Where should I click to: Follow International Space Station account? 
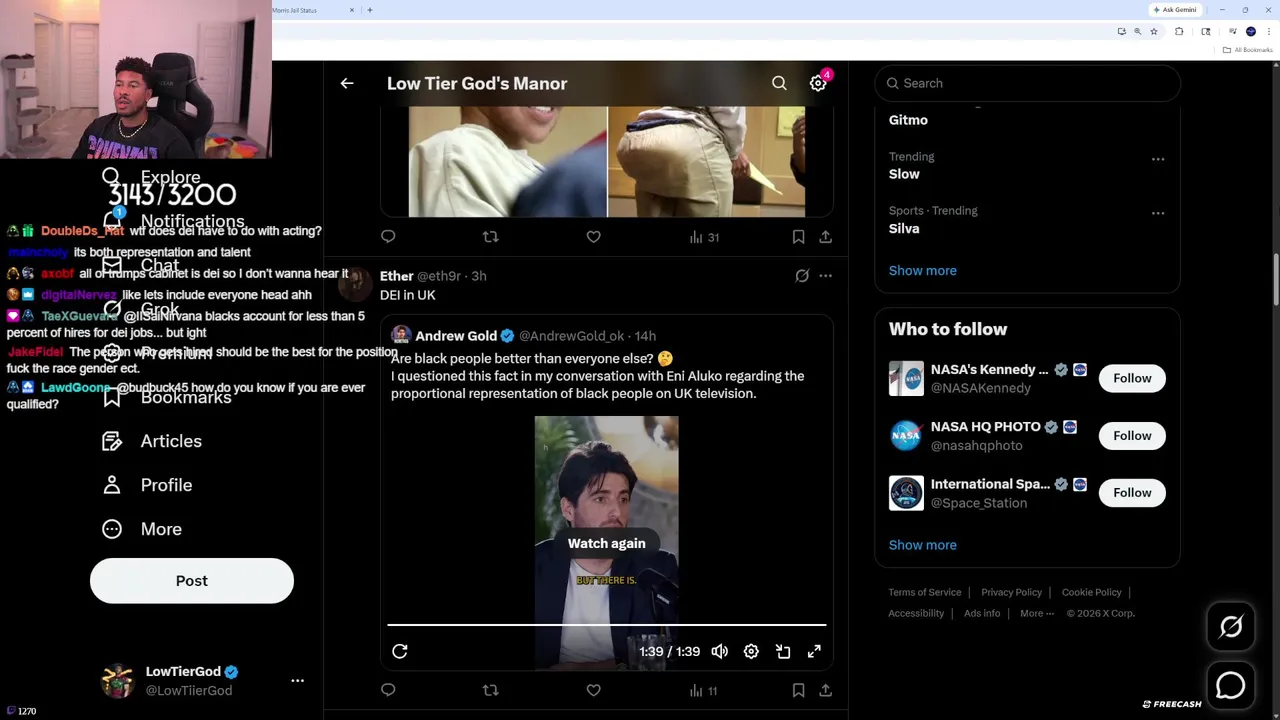point(1132,492)
